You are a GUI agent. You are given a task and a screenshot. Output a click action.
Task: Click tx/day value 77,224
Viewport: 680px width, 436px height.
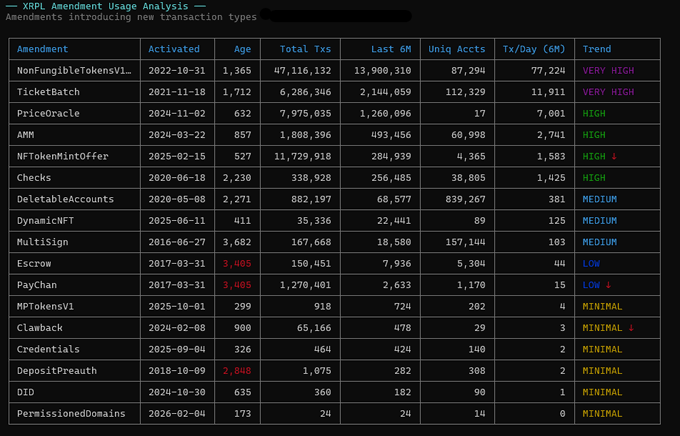pos(548,70)
